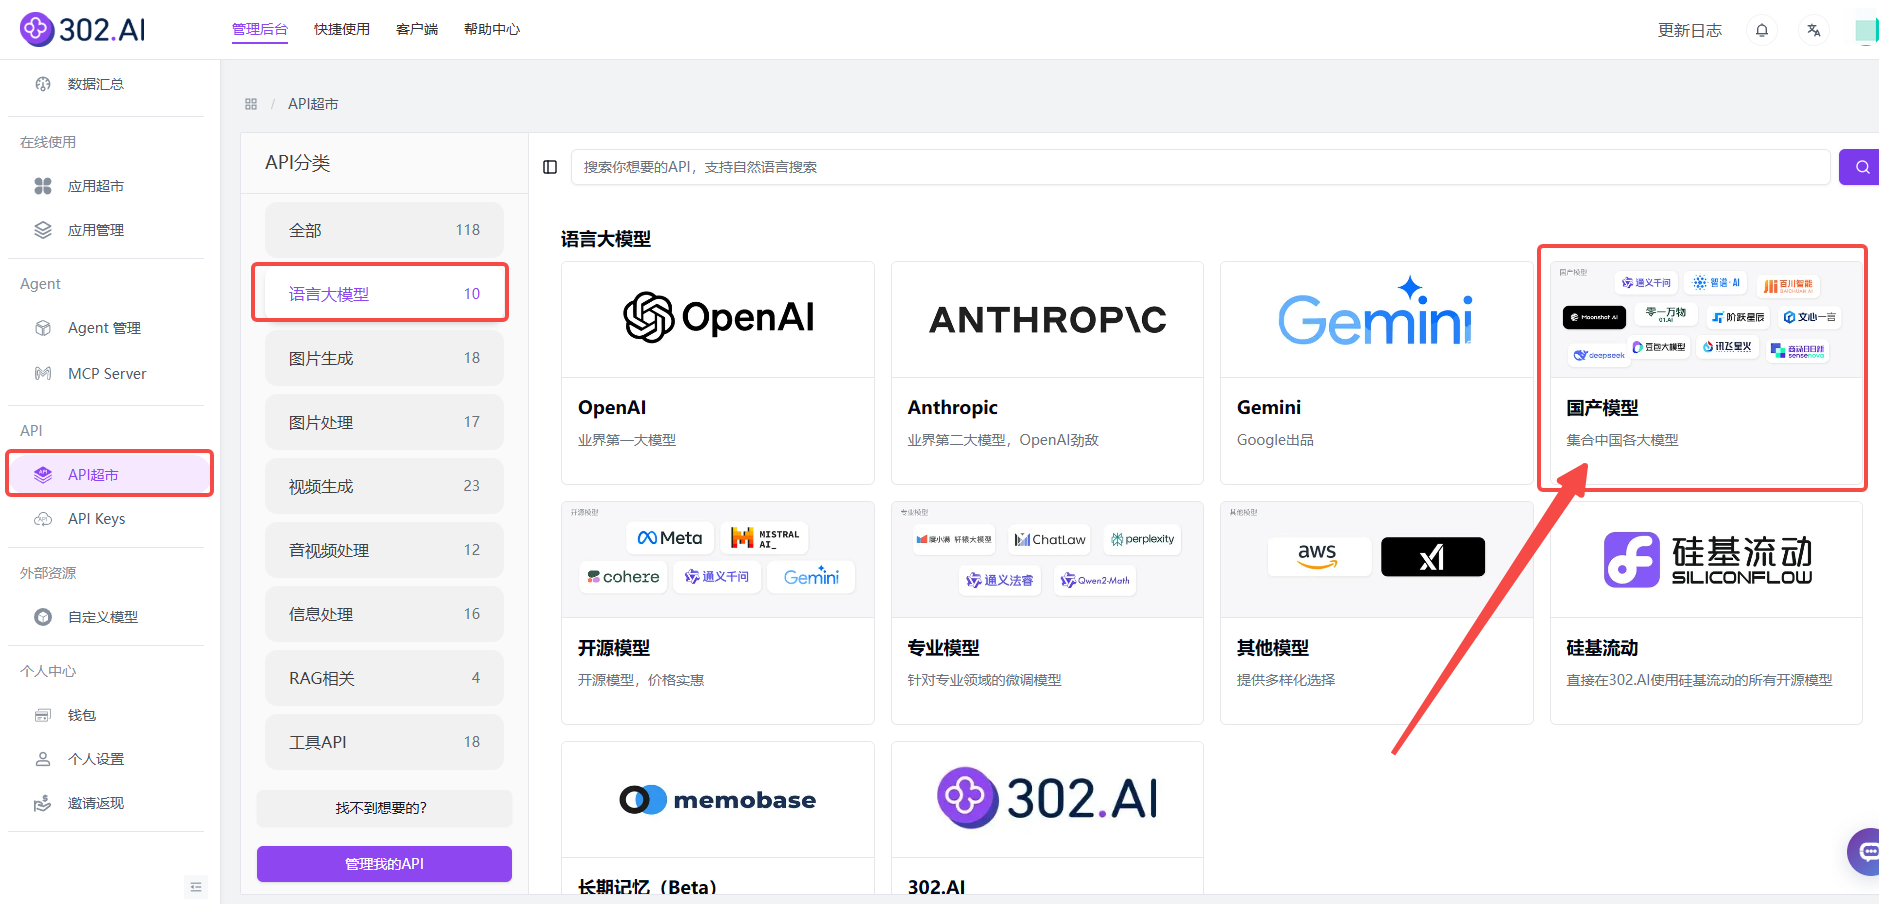Select the 全部 category with 118
The image size is (1879, 904).
point(384,230)
